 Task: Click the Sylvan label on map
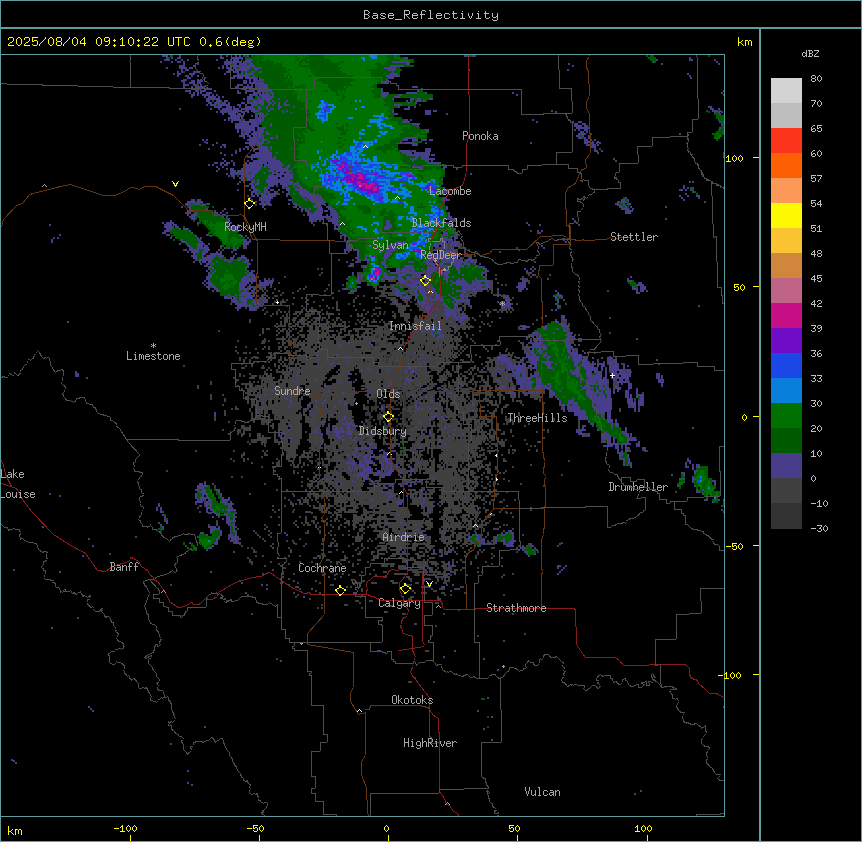(x=390, y=245)
